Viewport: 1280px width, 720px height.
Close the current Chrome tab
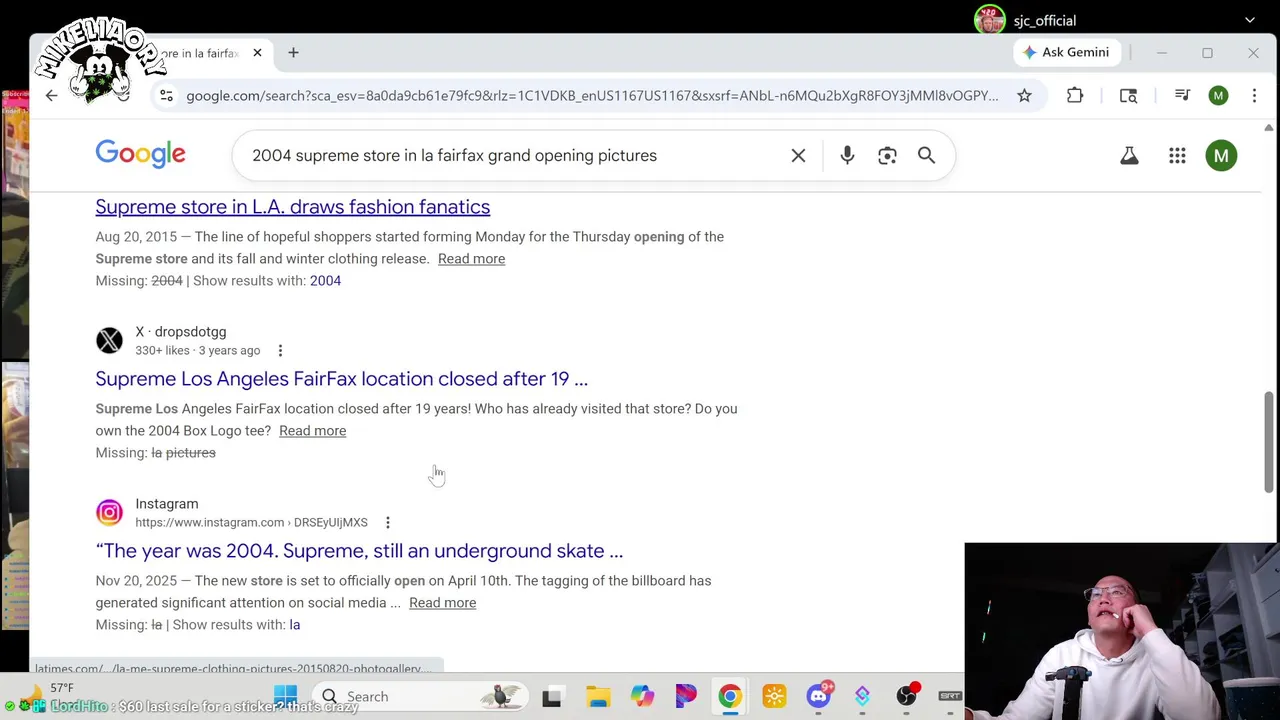[257, 52]
